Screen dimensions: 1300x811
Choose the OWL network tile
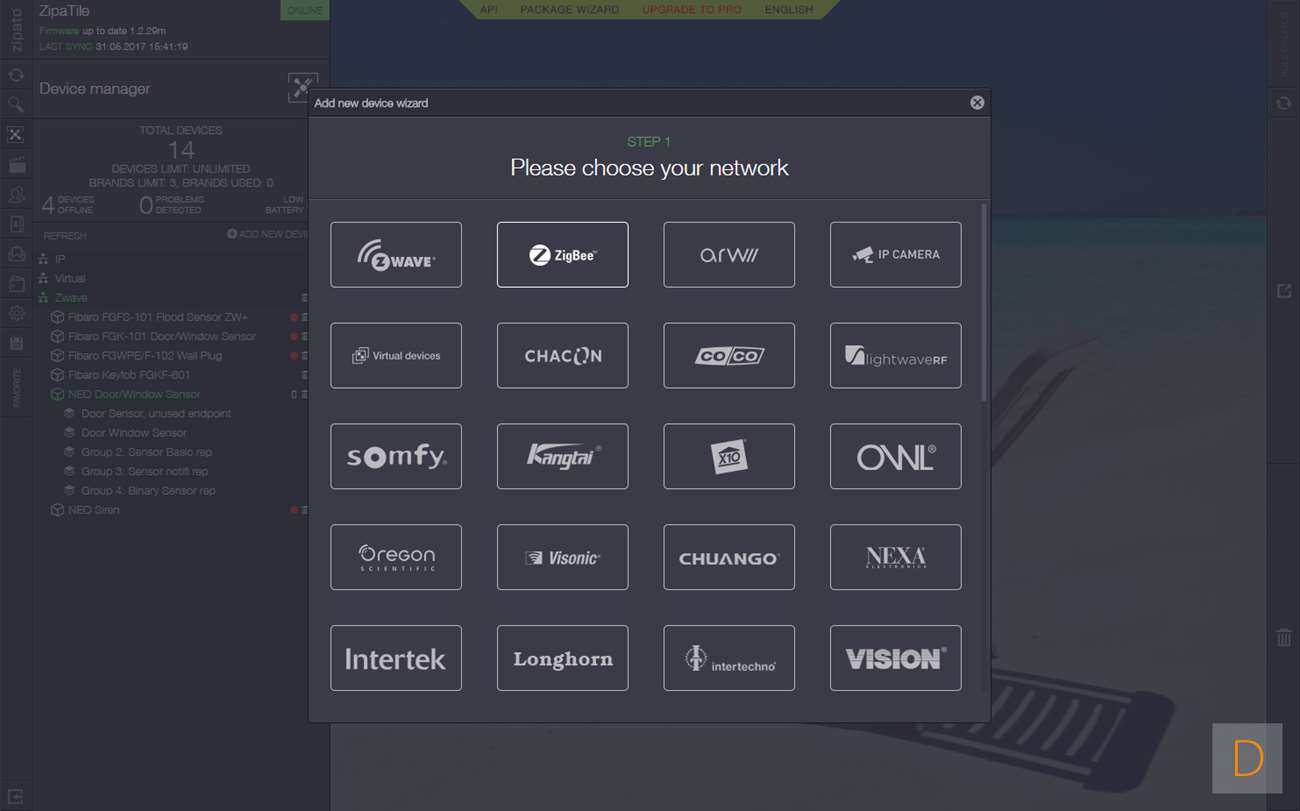pyautogui.click(x=896, y=457)
